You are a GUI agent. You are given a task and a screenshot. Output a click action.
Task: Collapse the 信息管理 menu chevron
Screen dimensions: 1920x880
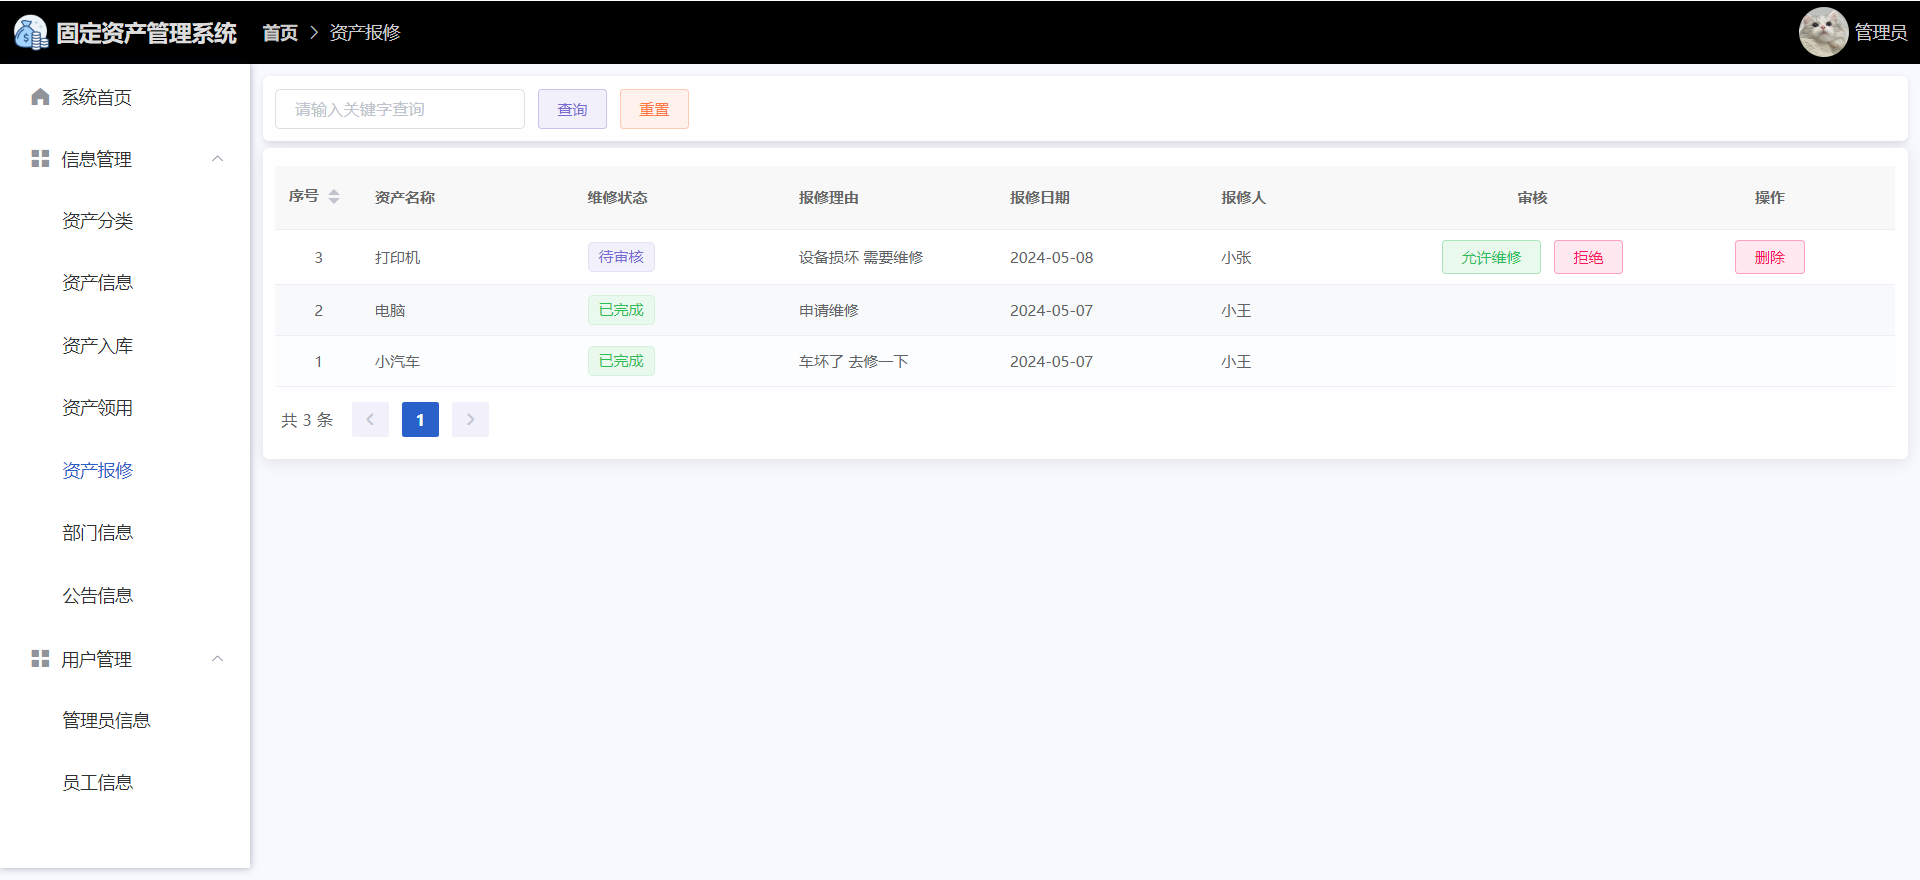[x=217, y=159]
